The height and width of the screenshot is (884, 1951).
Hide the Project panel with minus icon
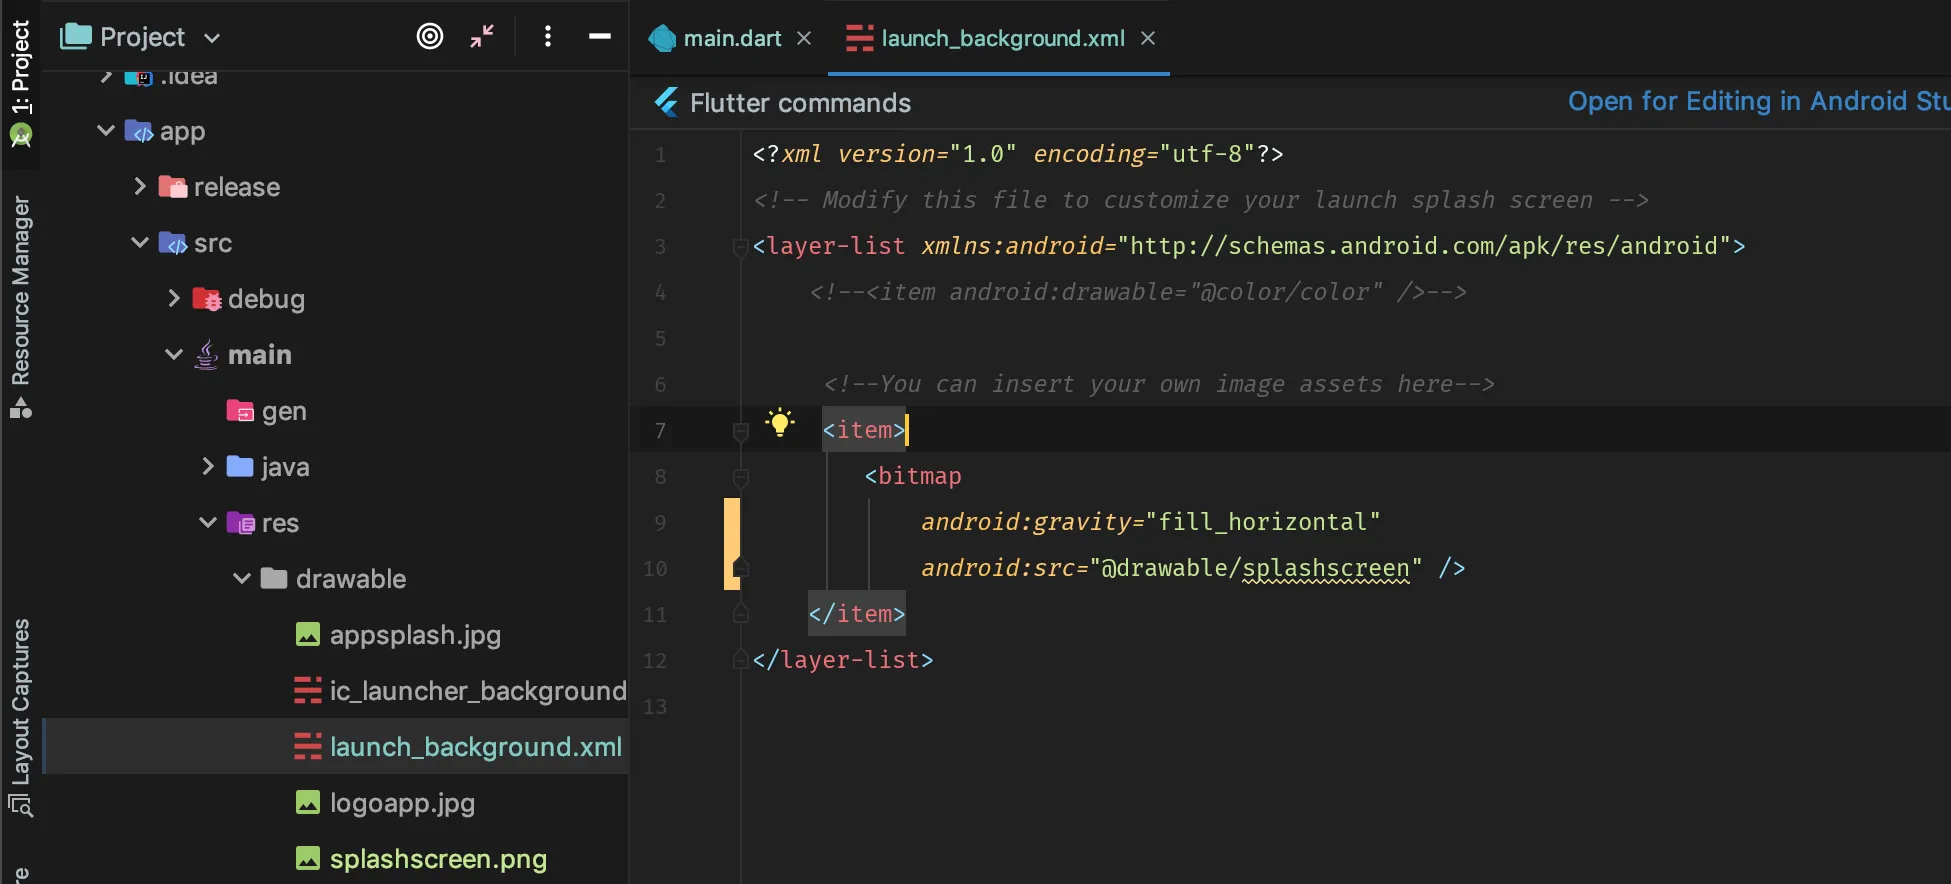point(600,36)
